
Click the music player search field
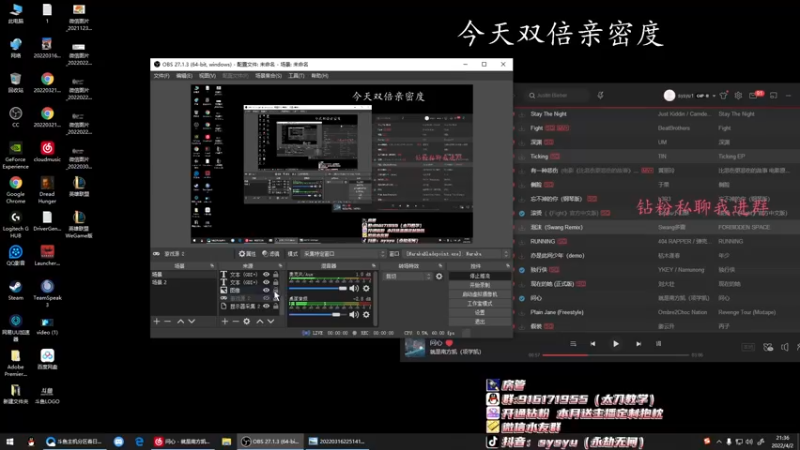pos(559,95)
